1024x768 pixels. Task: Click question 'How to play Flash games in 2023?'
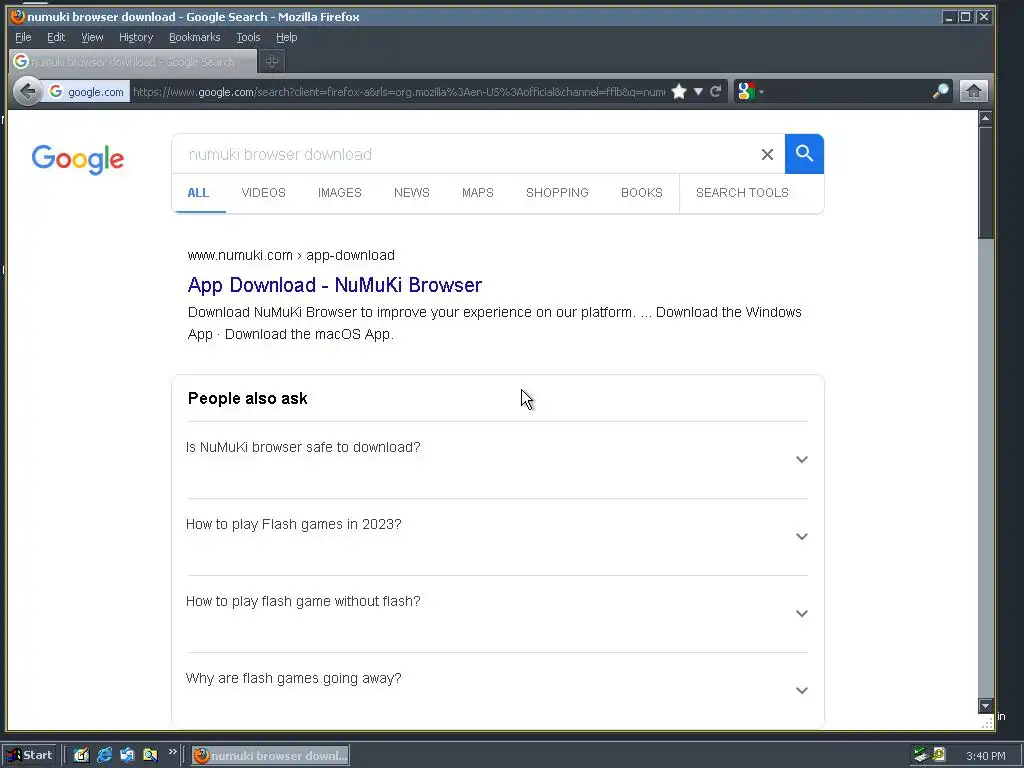(x=293, y=524)
